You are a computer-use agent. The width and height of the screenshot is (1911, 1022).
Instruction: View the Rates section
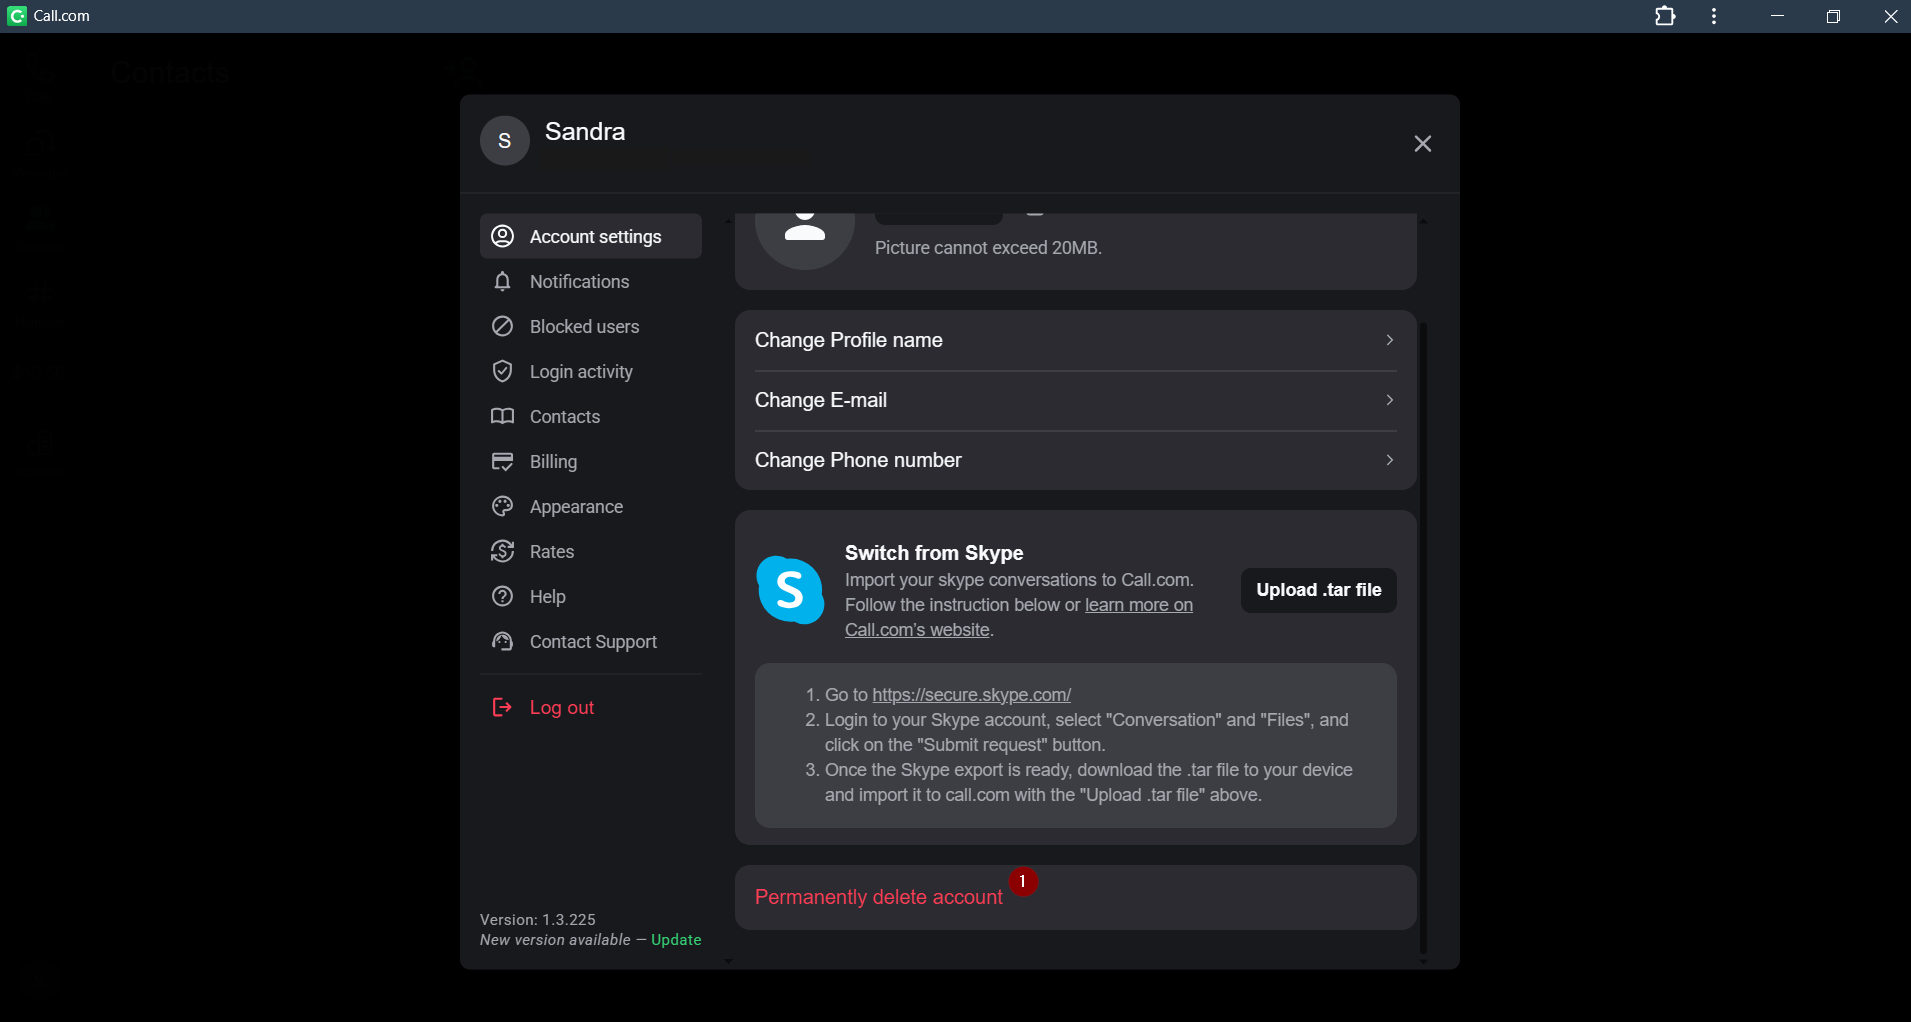click(591, 551)
